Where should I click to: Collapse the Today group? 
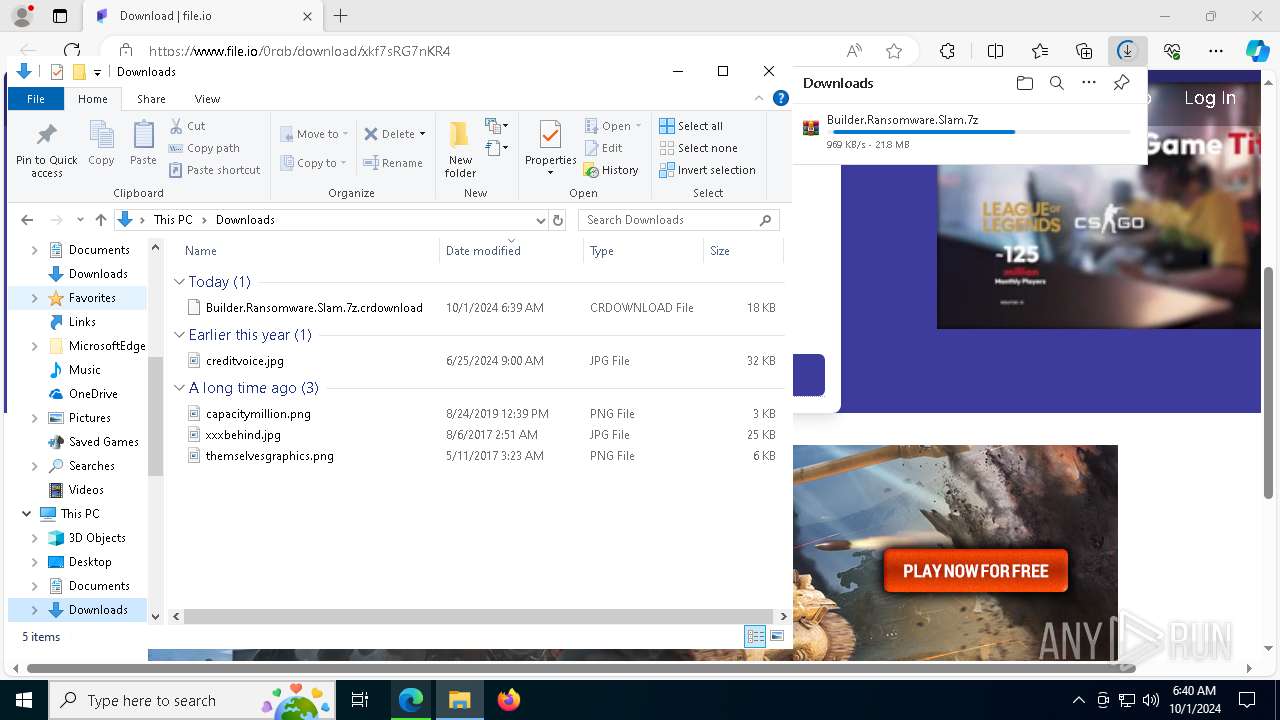pos(179,282)
